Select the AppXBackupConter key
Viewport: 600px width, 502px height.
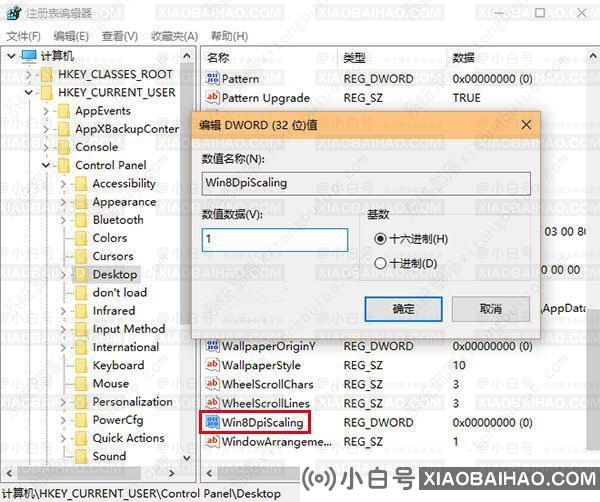coord(127,129)
